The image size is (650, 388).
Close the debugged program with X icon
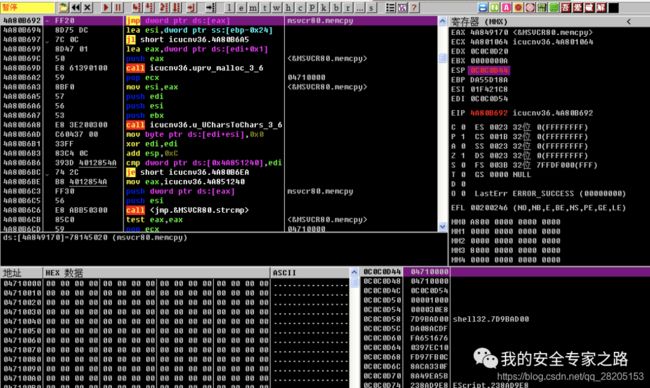pyautogui.click(x=87, y=7)
